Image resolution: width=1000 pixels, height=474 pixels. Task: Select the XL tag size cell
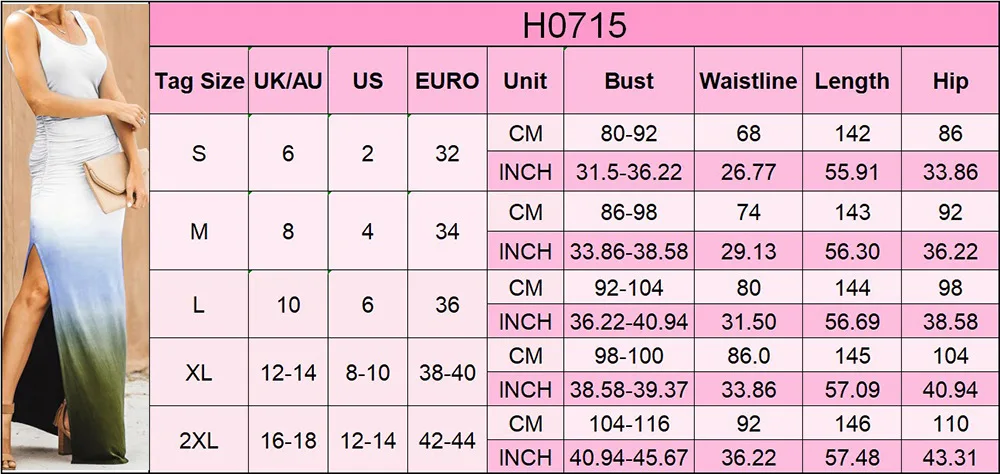pos(199,373)
